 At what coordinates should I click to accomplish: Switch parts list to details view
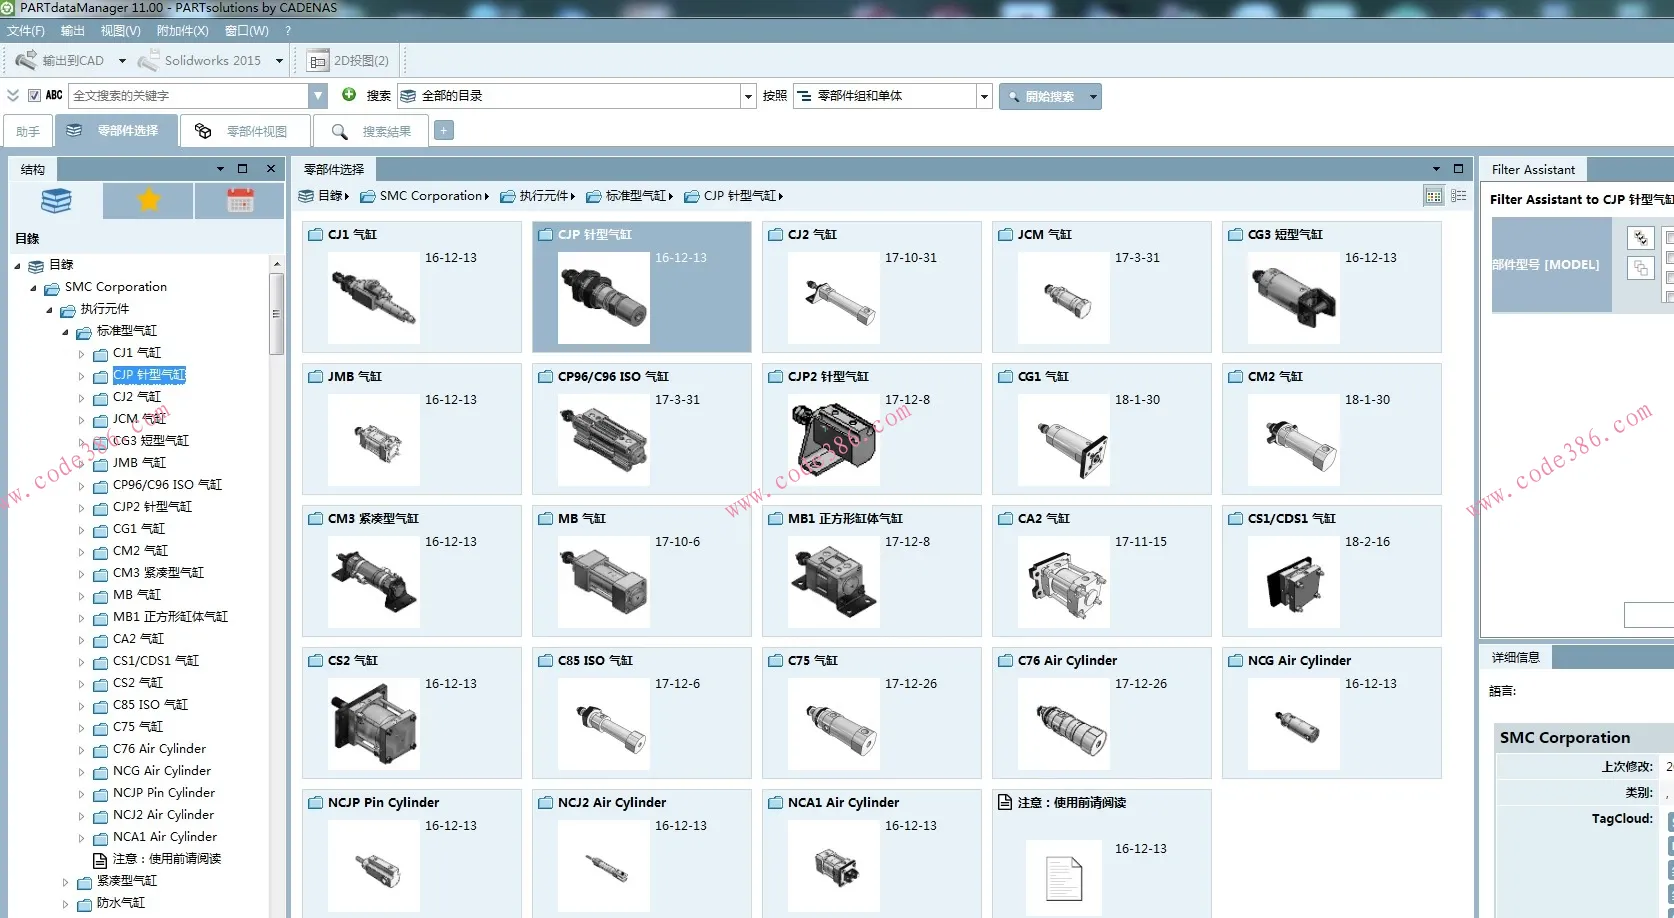pos(1459,196)
